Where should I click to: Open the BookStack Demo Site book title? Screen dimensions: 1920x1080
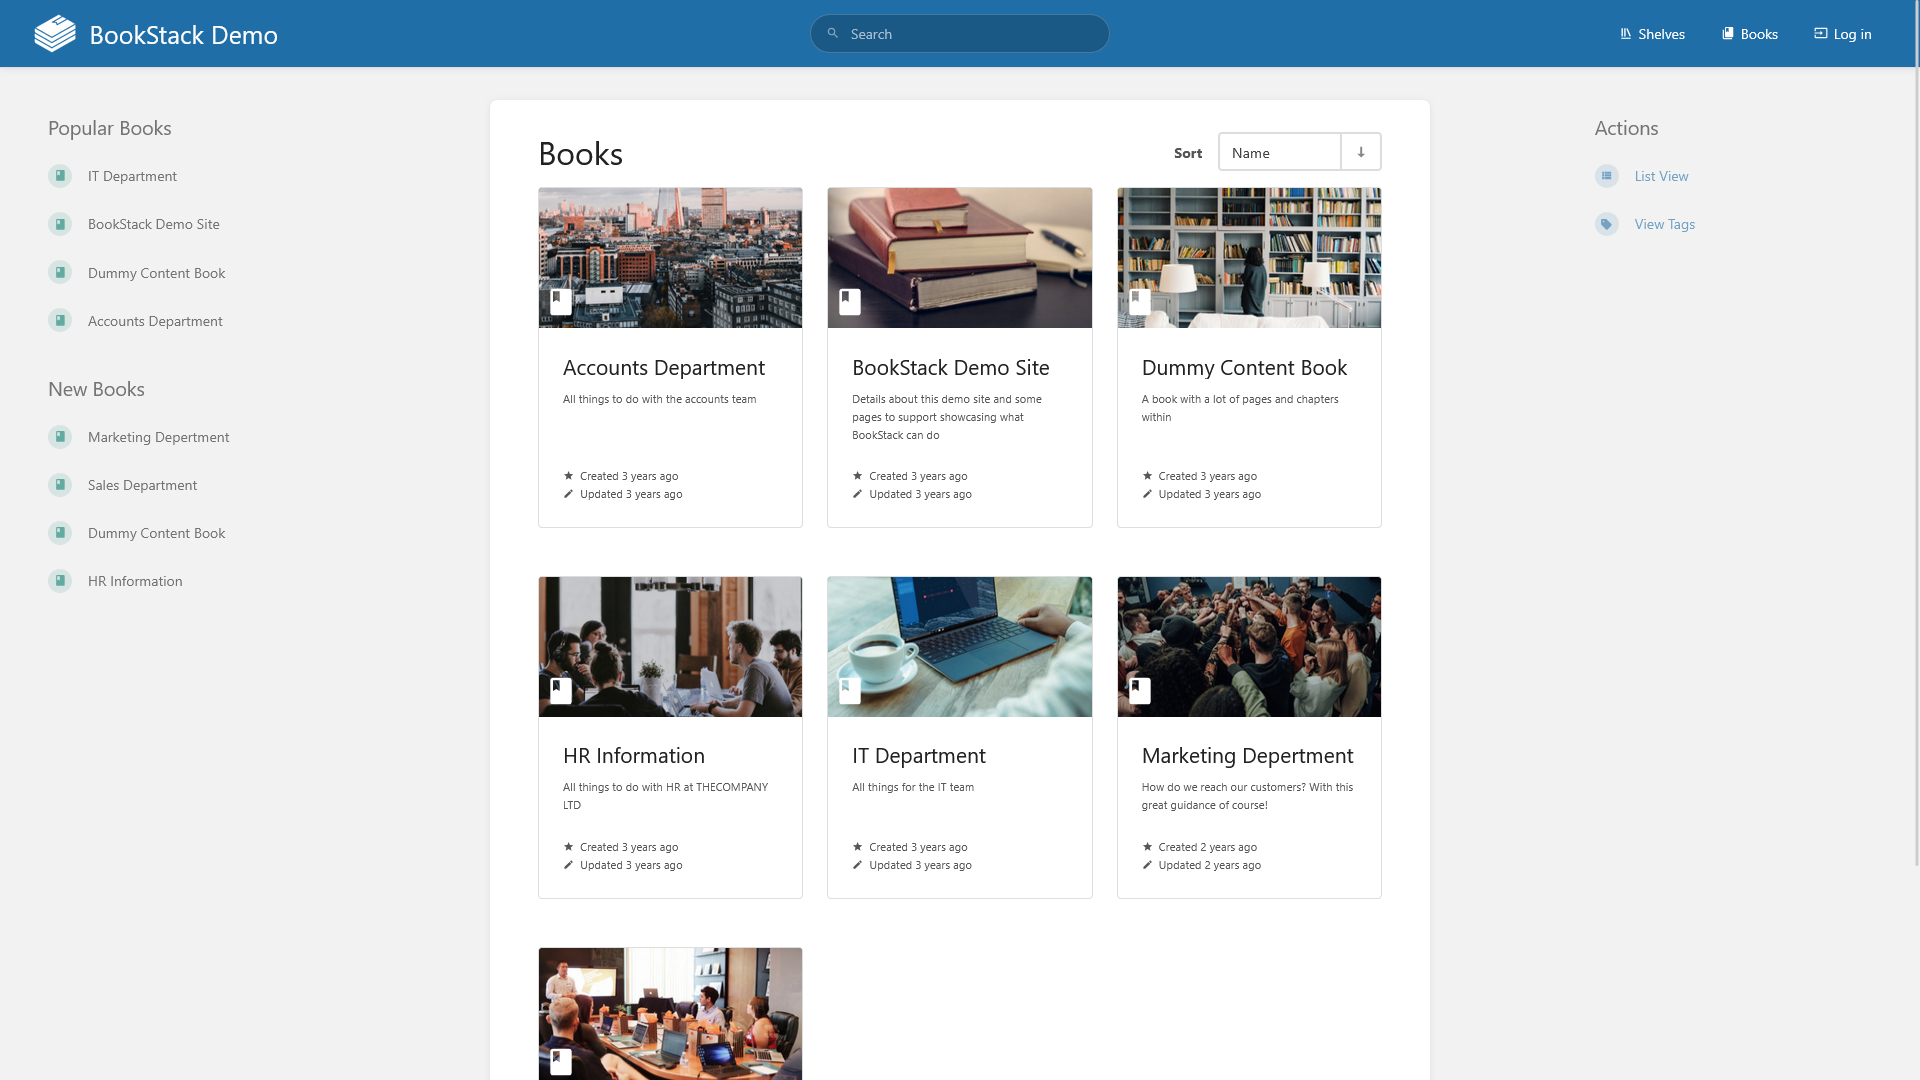click(x=950, y=368)
